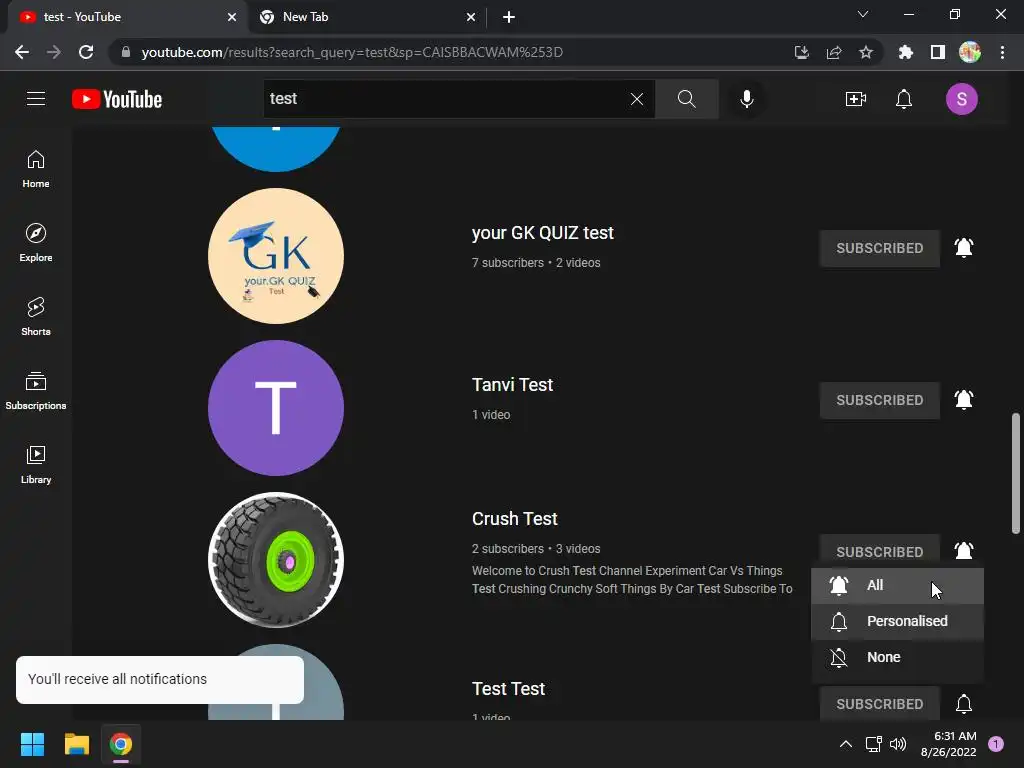Open volume control in system tray
Image resolution: width=1024 pixels, height=768 pixels.
[x=899, y=744]
